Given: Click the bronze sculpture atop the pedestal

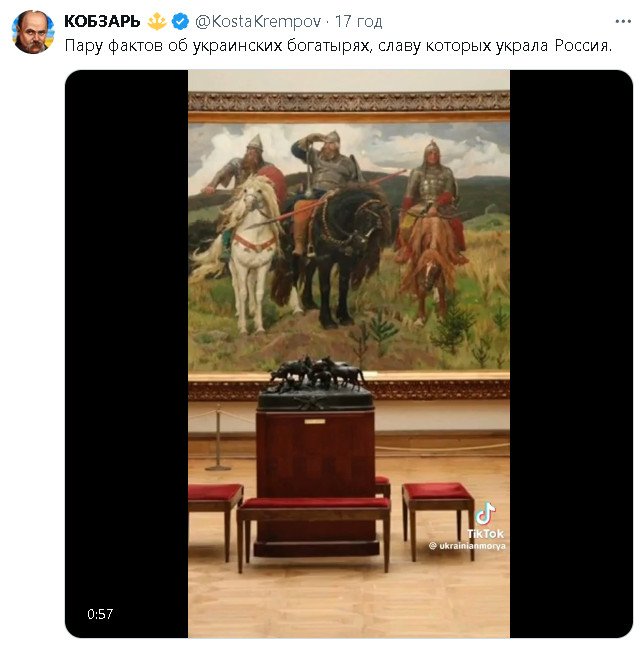Looking at the screenshot, I should tap(316, 374).
